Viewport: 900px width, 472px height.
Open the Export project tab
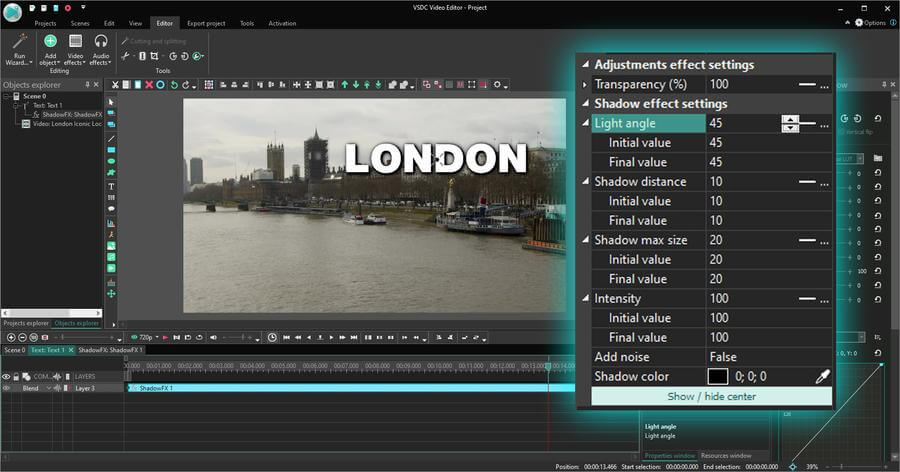click(x=206, y=24)
